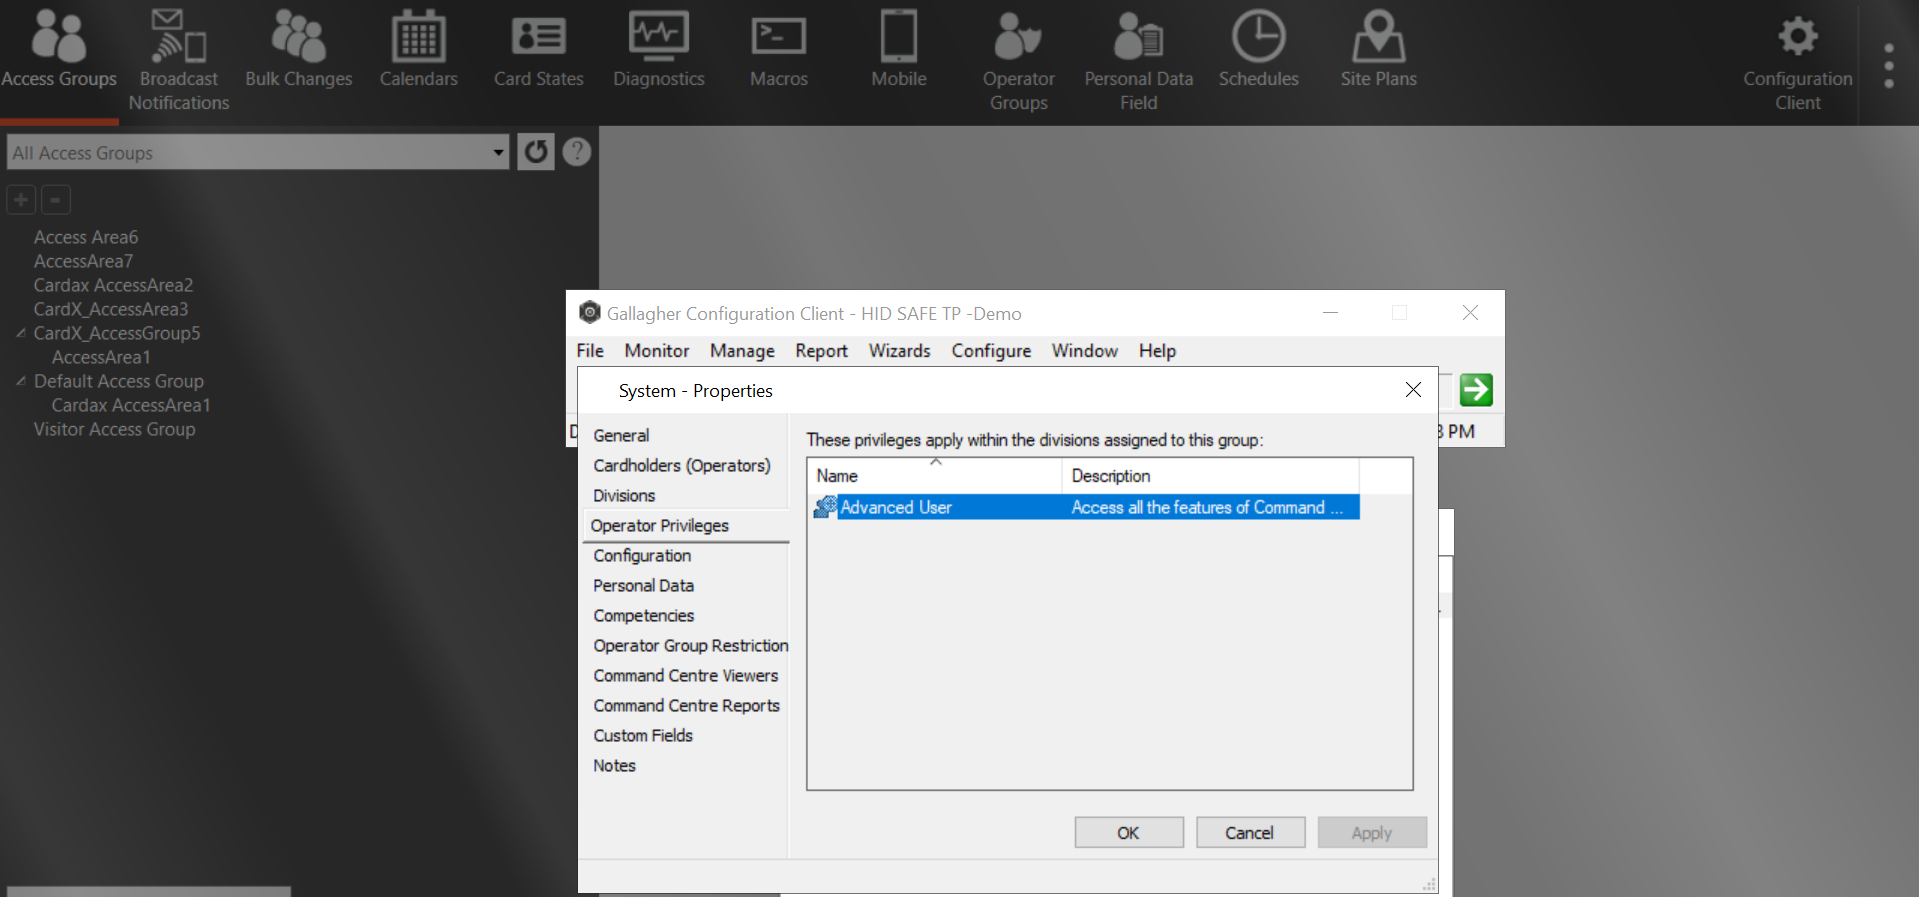Open help with the question mark icon
The height and width of the screenshot is (897, 1919).
click(x=577, y=152)
